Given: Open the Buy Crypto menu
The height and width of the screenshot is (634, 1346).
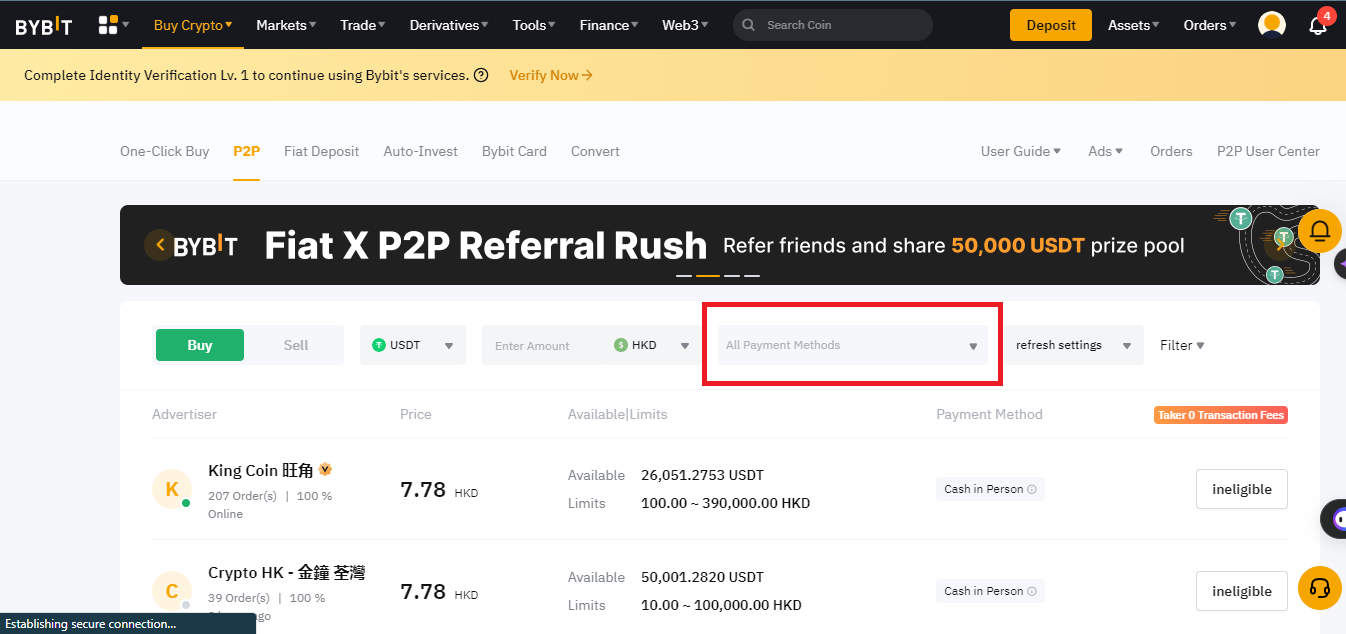Looking at the screenshot, I should (193, 25).
